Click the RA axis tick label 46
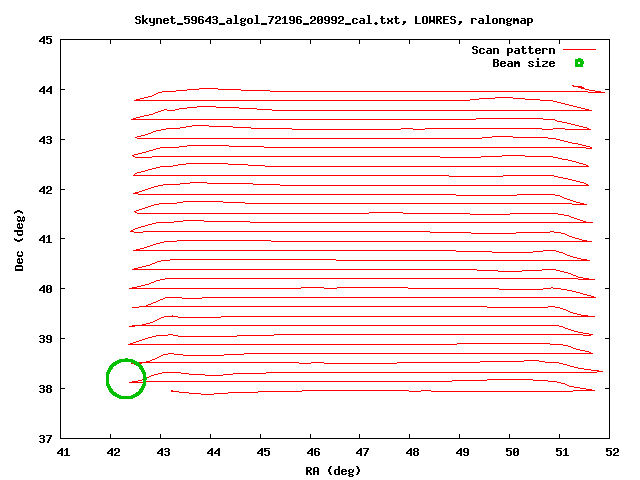This screenshot has width=640, height=480. (x=313, y=452)
